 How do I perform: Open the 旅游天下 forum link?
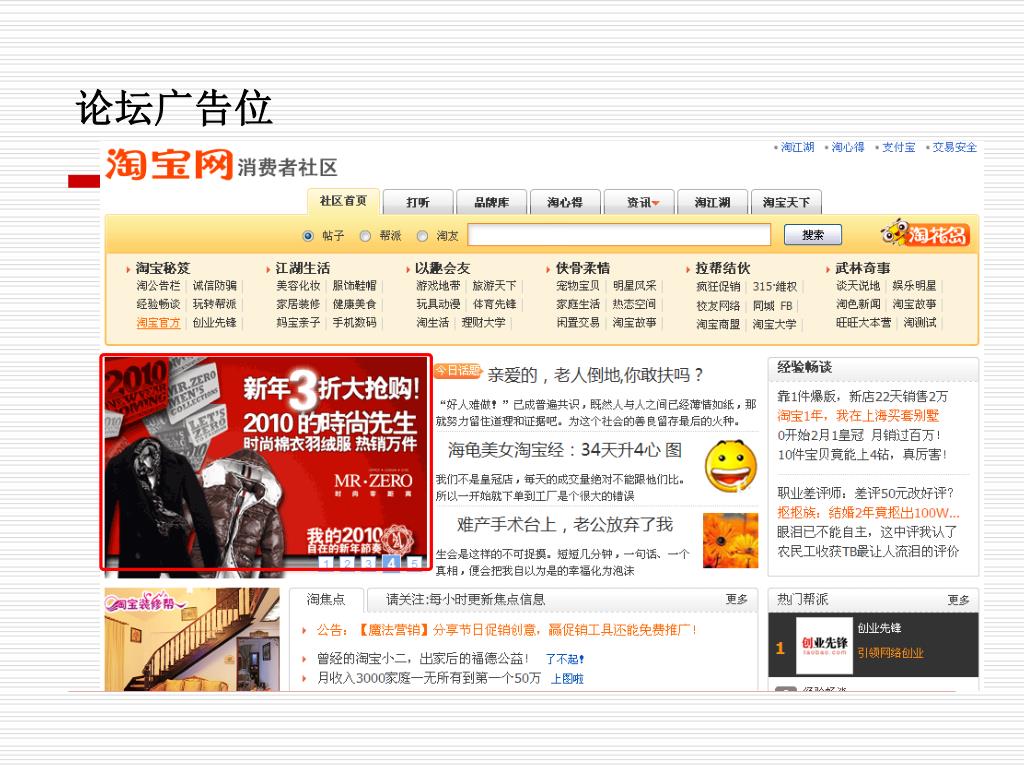[494, 286]
